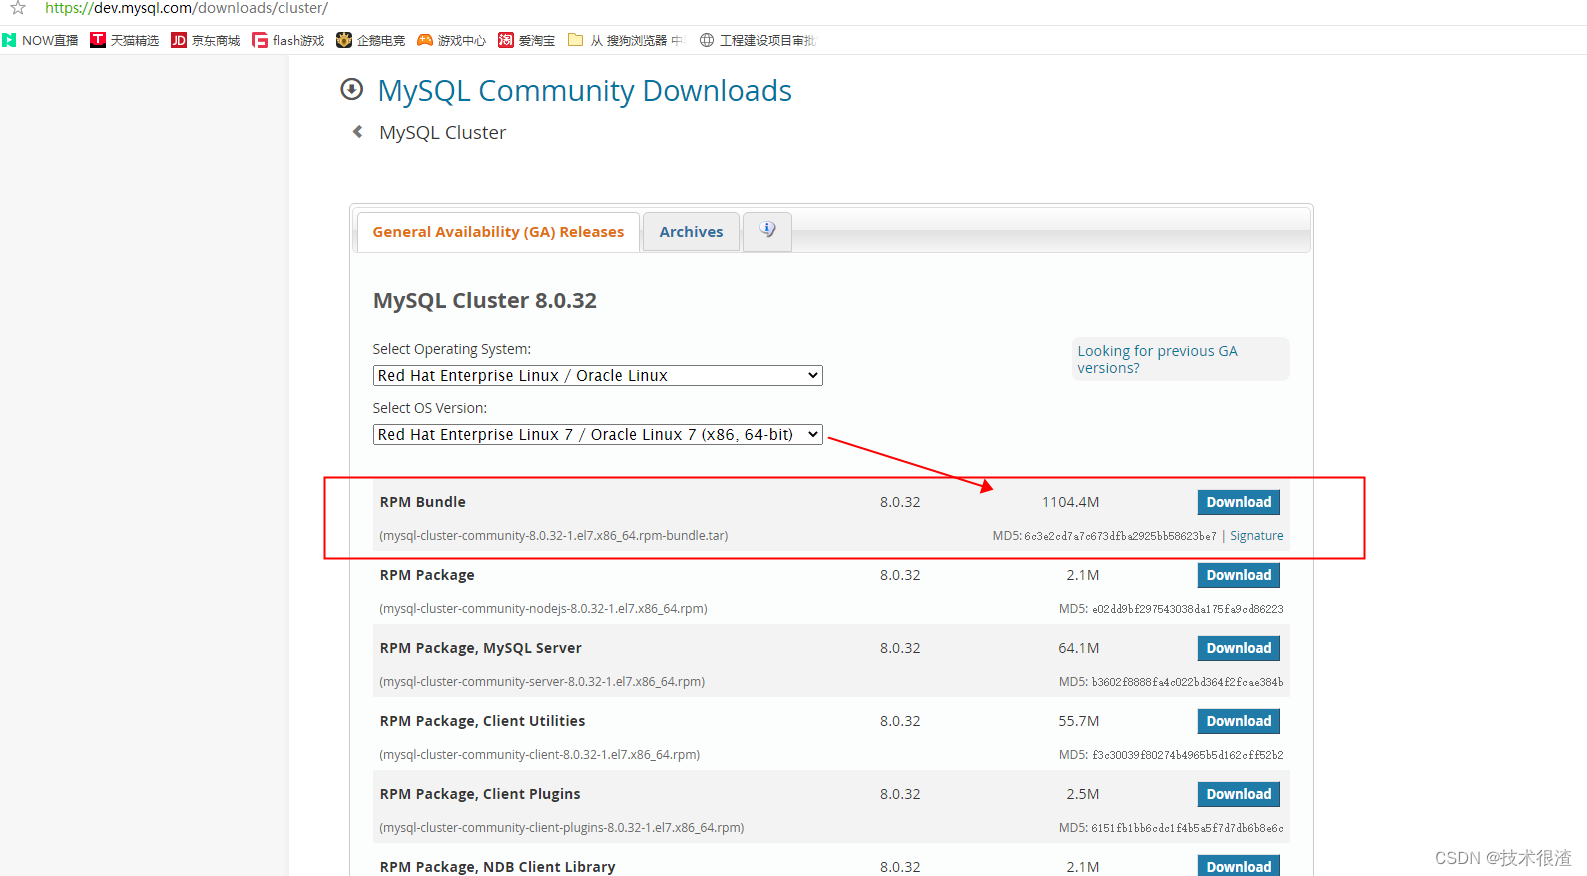Open the 游戏中心 bookmark
This screenshot has width=1587, height=876.
point(452,40)
